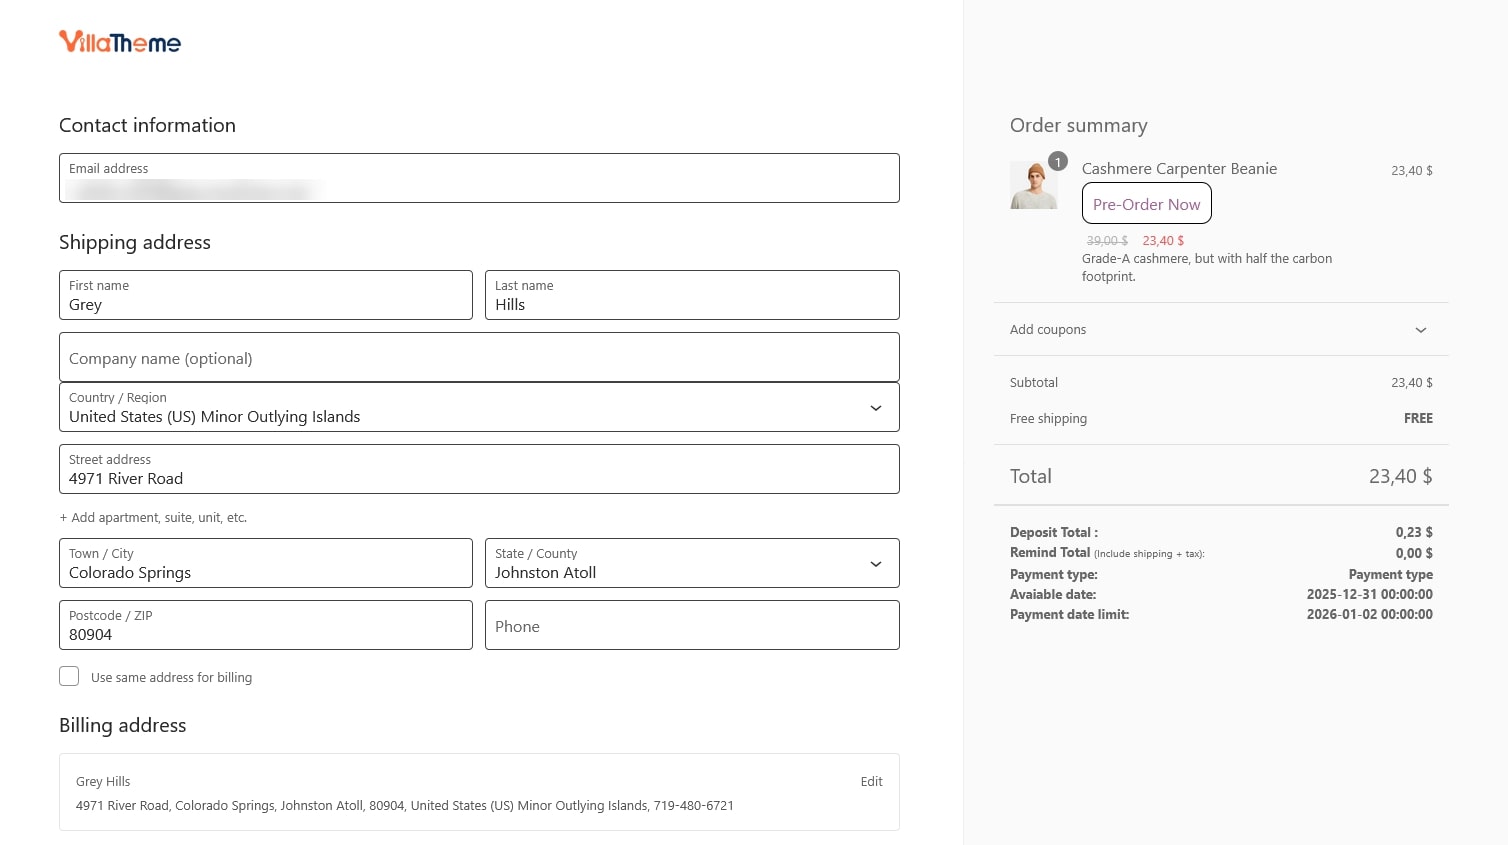Click the Cashmere Carpenter Beanie product name
This screenshot has width=1508, height=845.
tap(1179, 169)
